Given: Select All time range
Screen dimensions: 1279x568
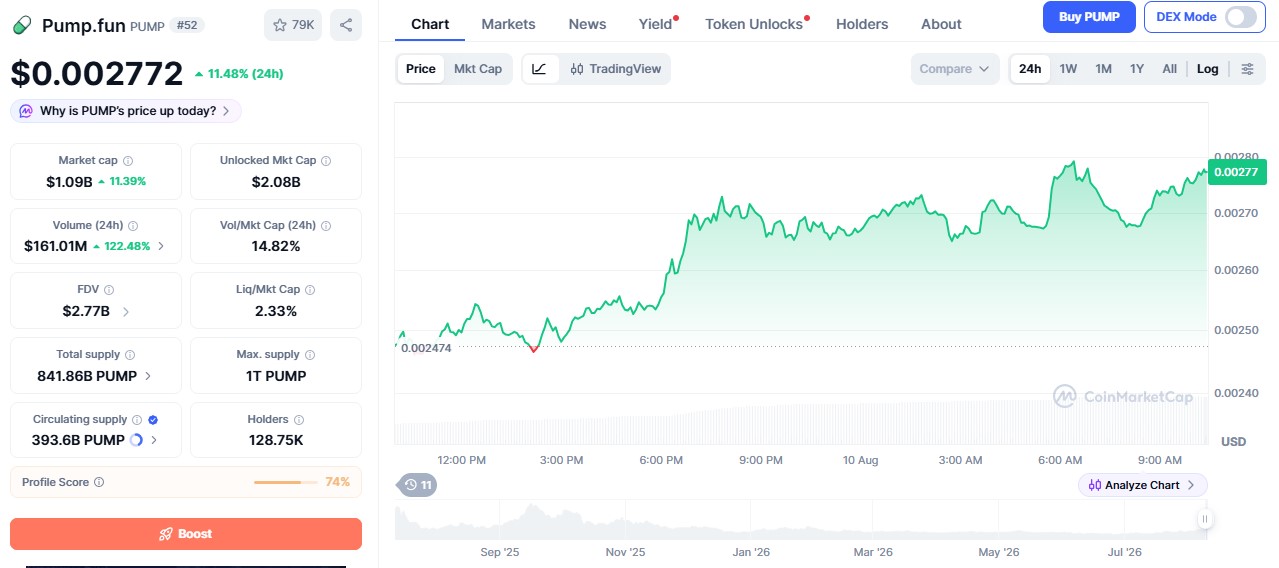Looking at the screenshot, I should (x=1169, y=69).
